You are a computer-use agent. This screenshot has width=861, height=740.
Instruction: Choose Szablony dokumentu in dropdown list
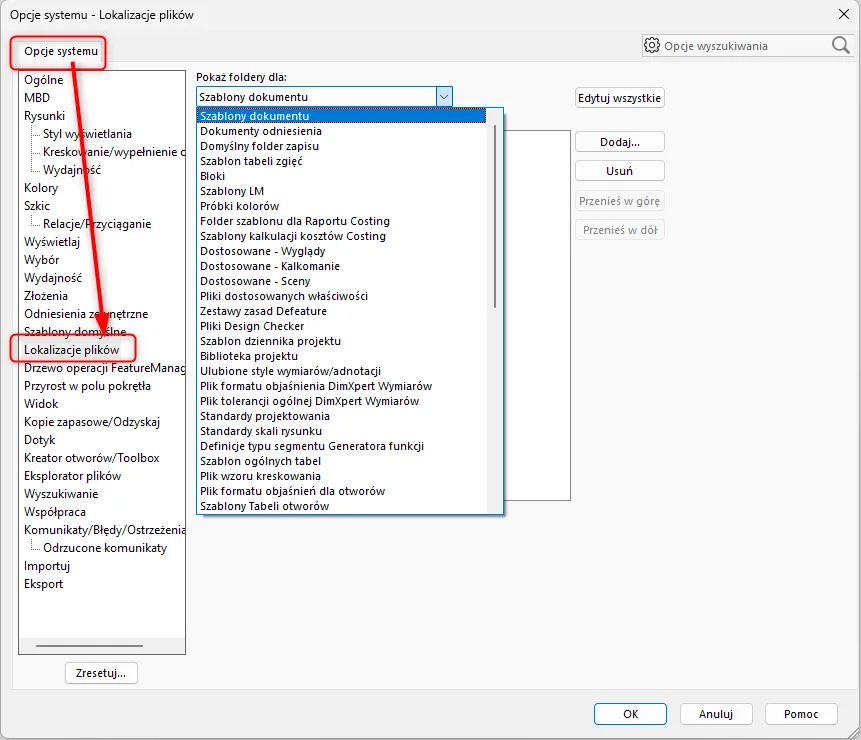pyautogui.click(x=342, y=116)
